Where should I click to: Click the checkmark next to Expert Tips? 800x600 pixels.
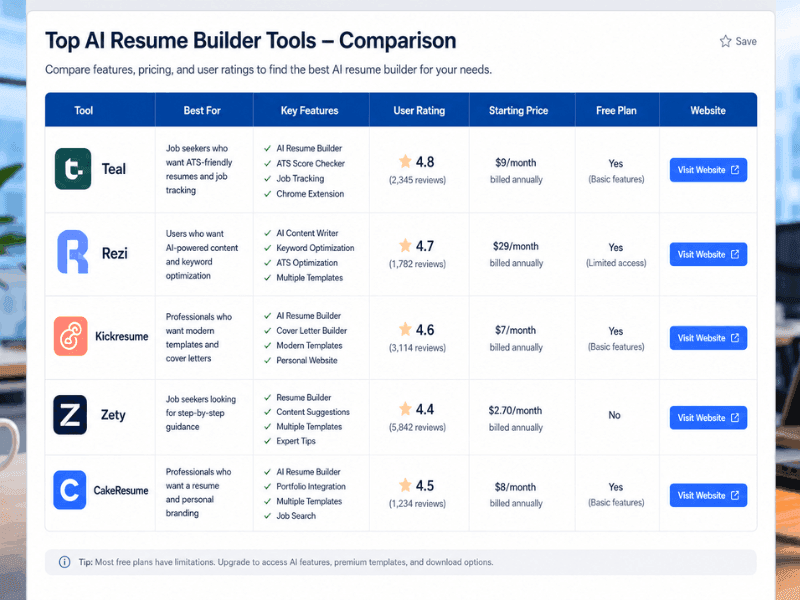pyautogui.click(x=267, y=441)
